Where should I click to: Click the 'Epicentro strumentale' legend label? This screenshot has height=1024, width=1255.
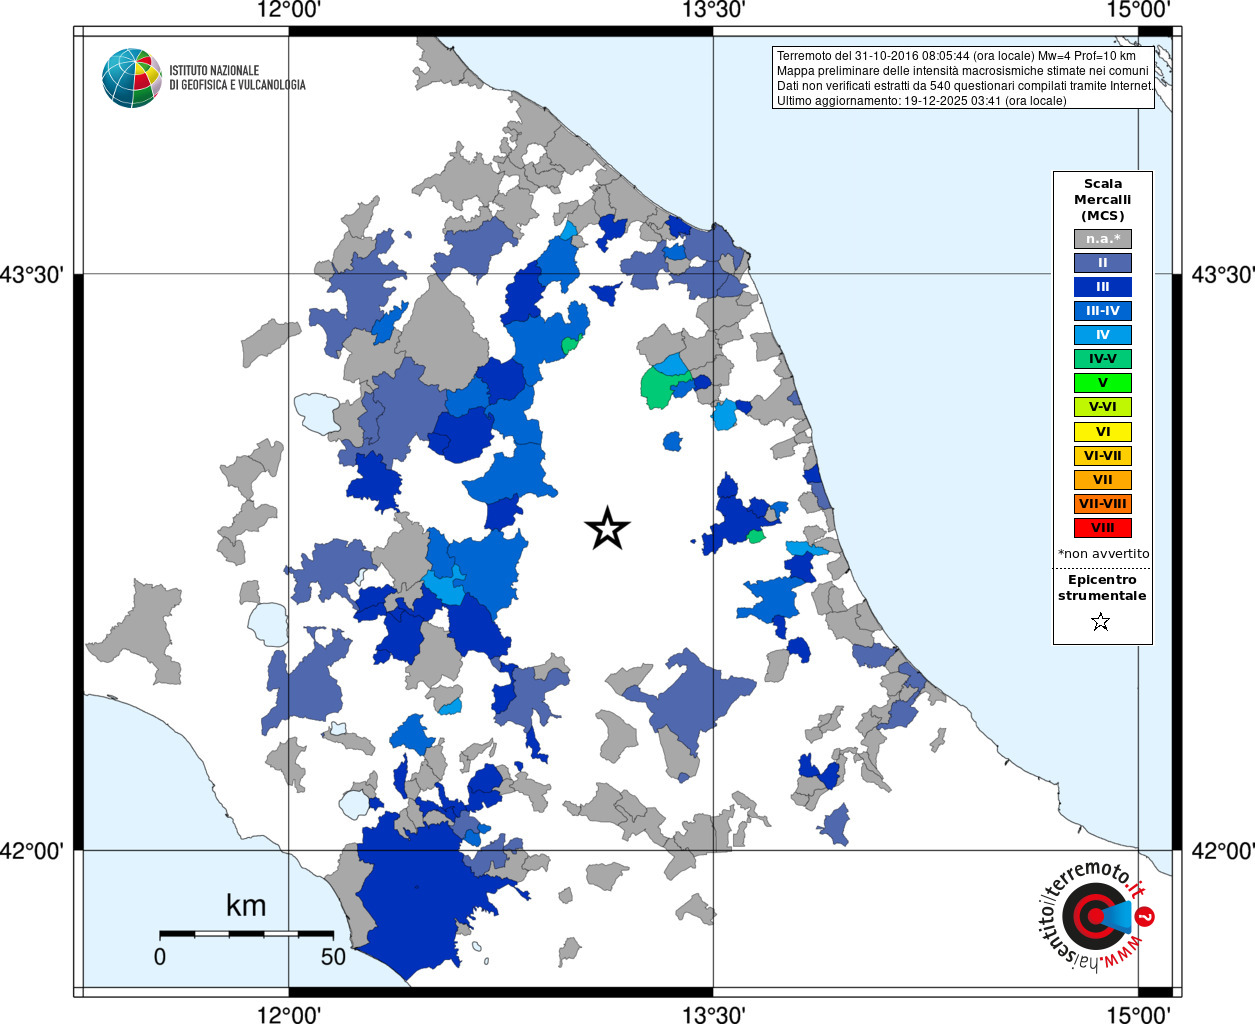tap(1103, 588)
